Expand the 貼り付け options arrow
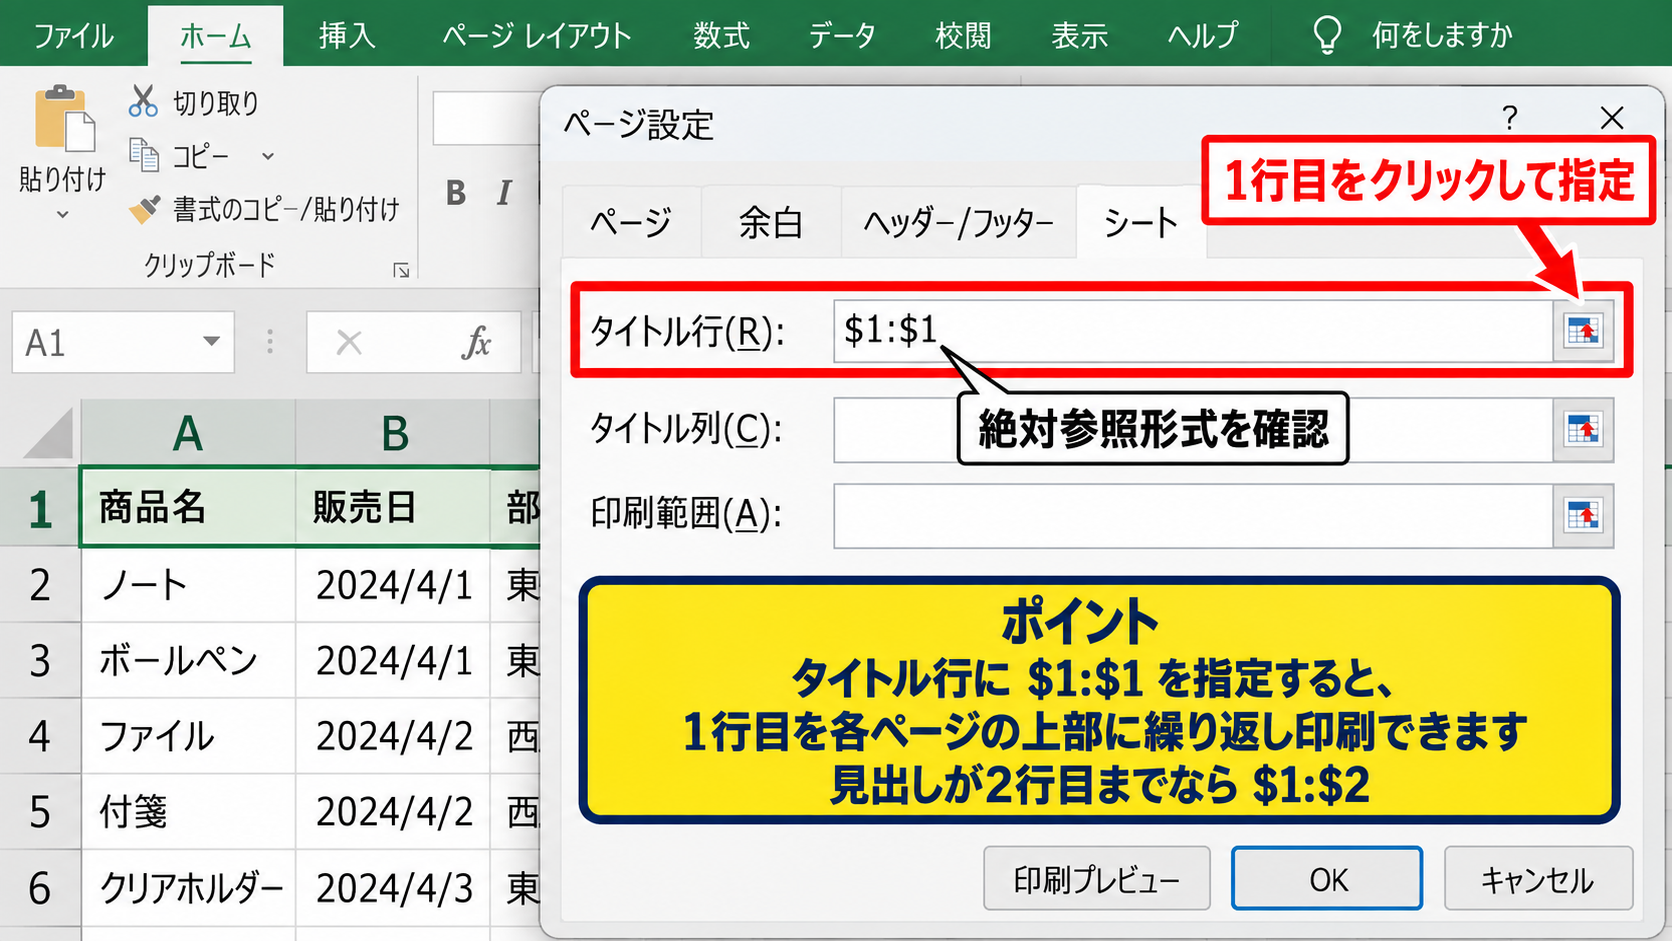1672x941 pixels. pyautogui.click(x=62, y=214)
